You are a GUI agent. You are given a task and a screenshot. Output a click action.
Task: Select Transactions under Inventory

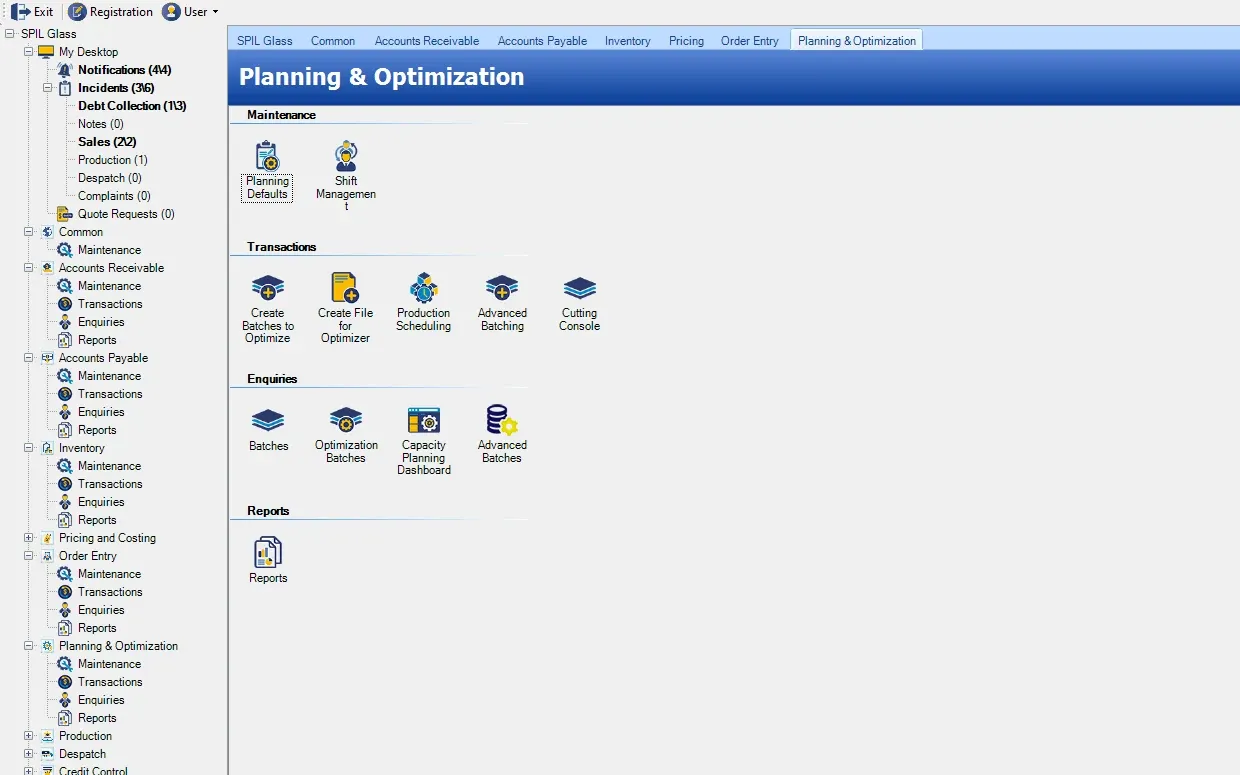110,484
